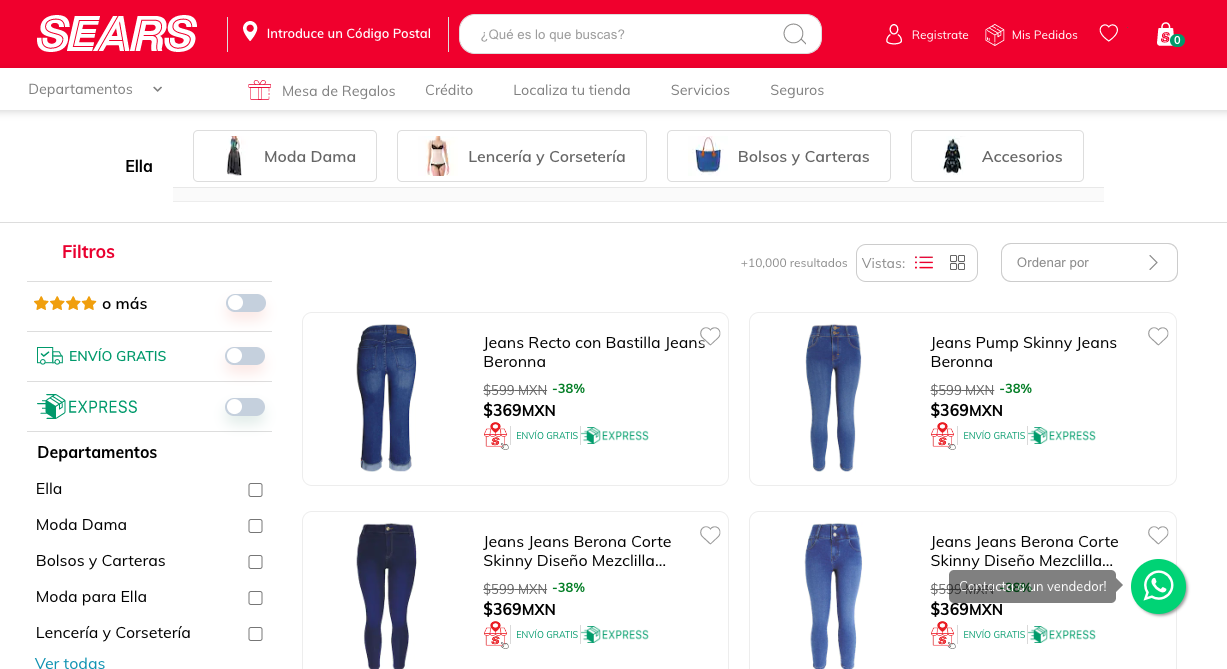Open the Servicios menu item
This screenshot has height=669, width=1227.
click(x=700, y=90)
